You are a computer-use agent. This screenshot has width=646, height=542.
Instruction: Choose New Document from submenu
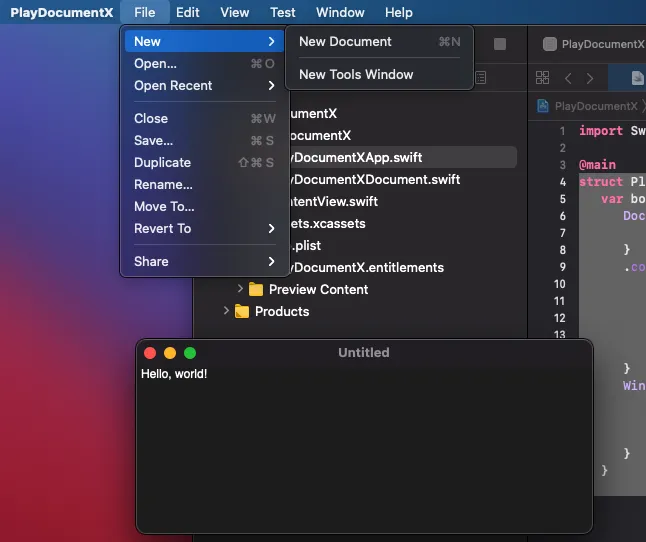coord(379,42)
